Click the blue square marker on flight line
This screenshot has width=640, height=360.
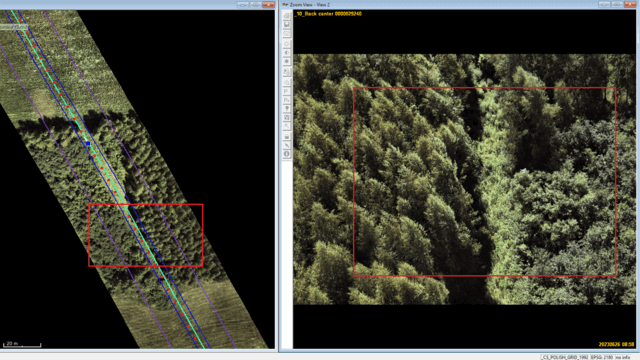[88, 144]
